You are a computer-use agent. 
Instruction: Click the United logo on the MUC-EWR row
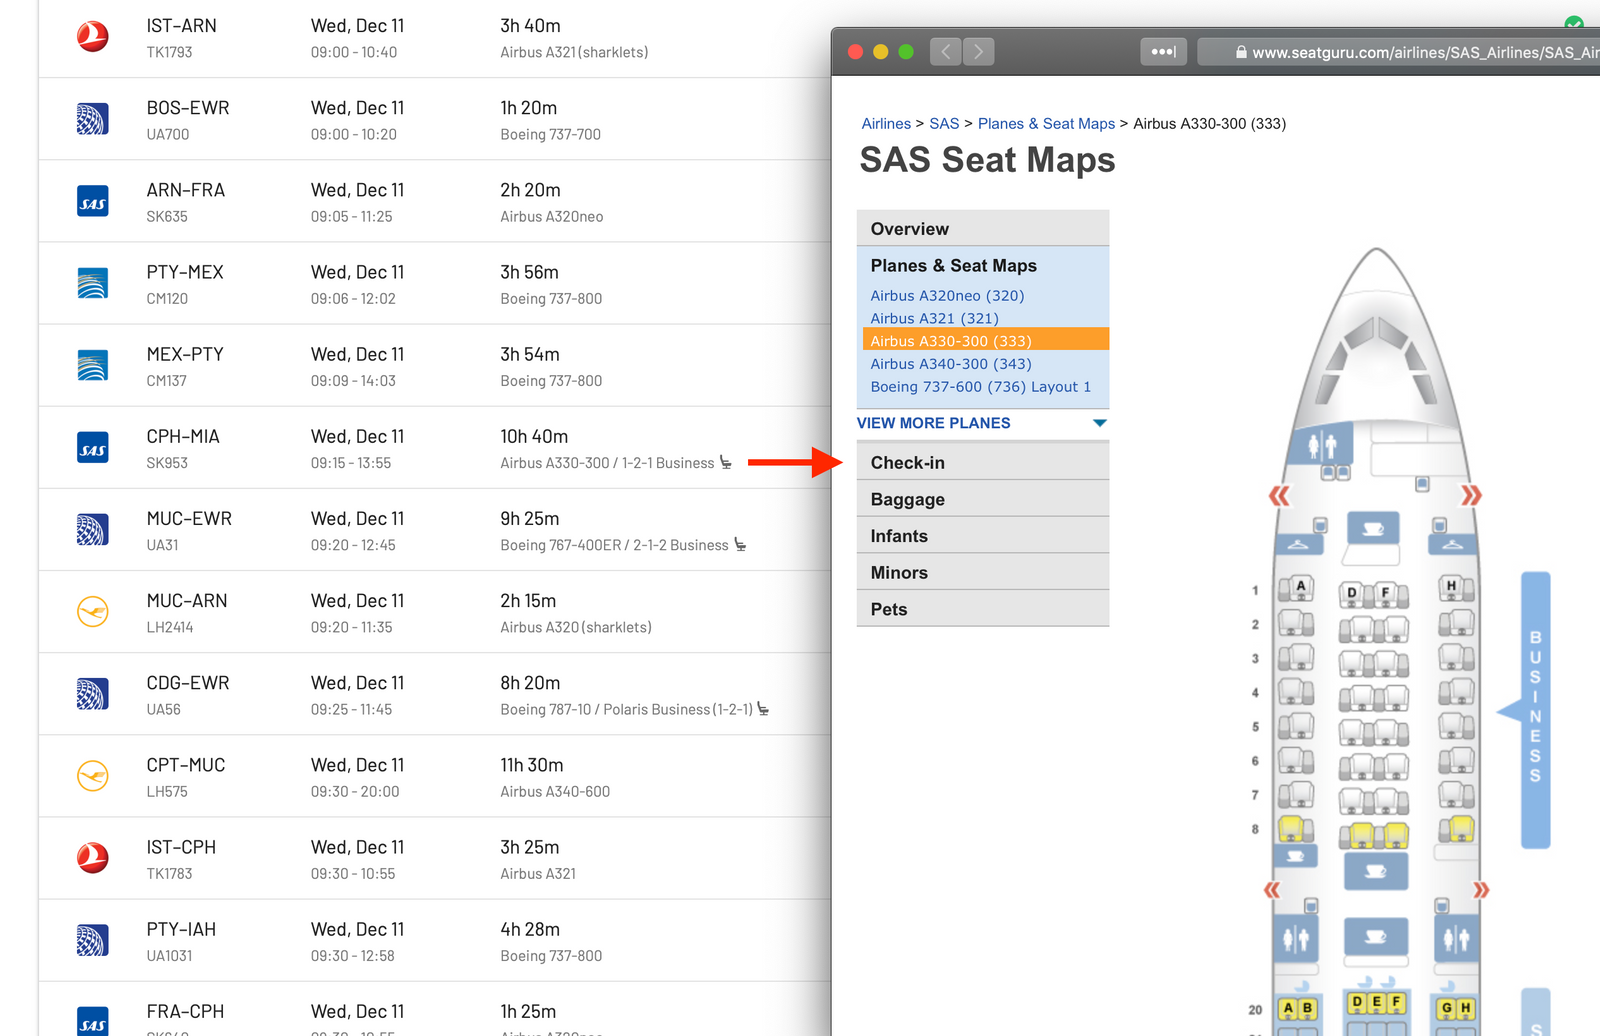93,530
